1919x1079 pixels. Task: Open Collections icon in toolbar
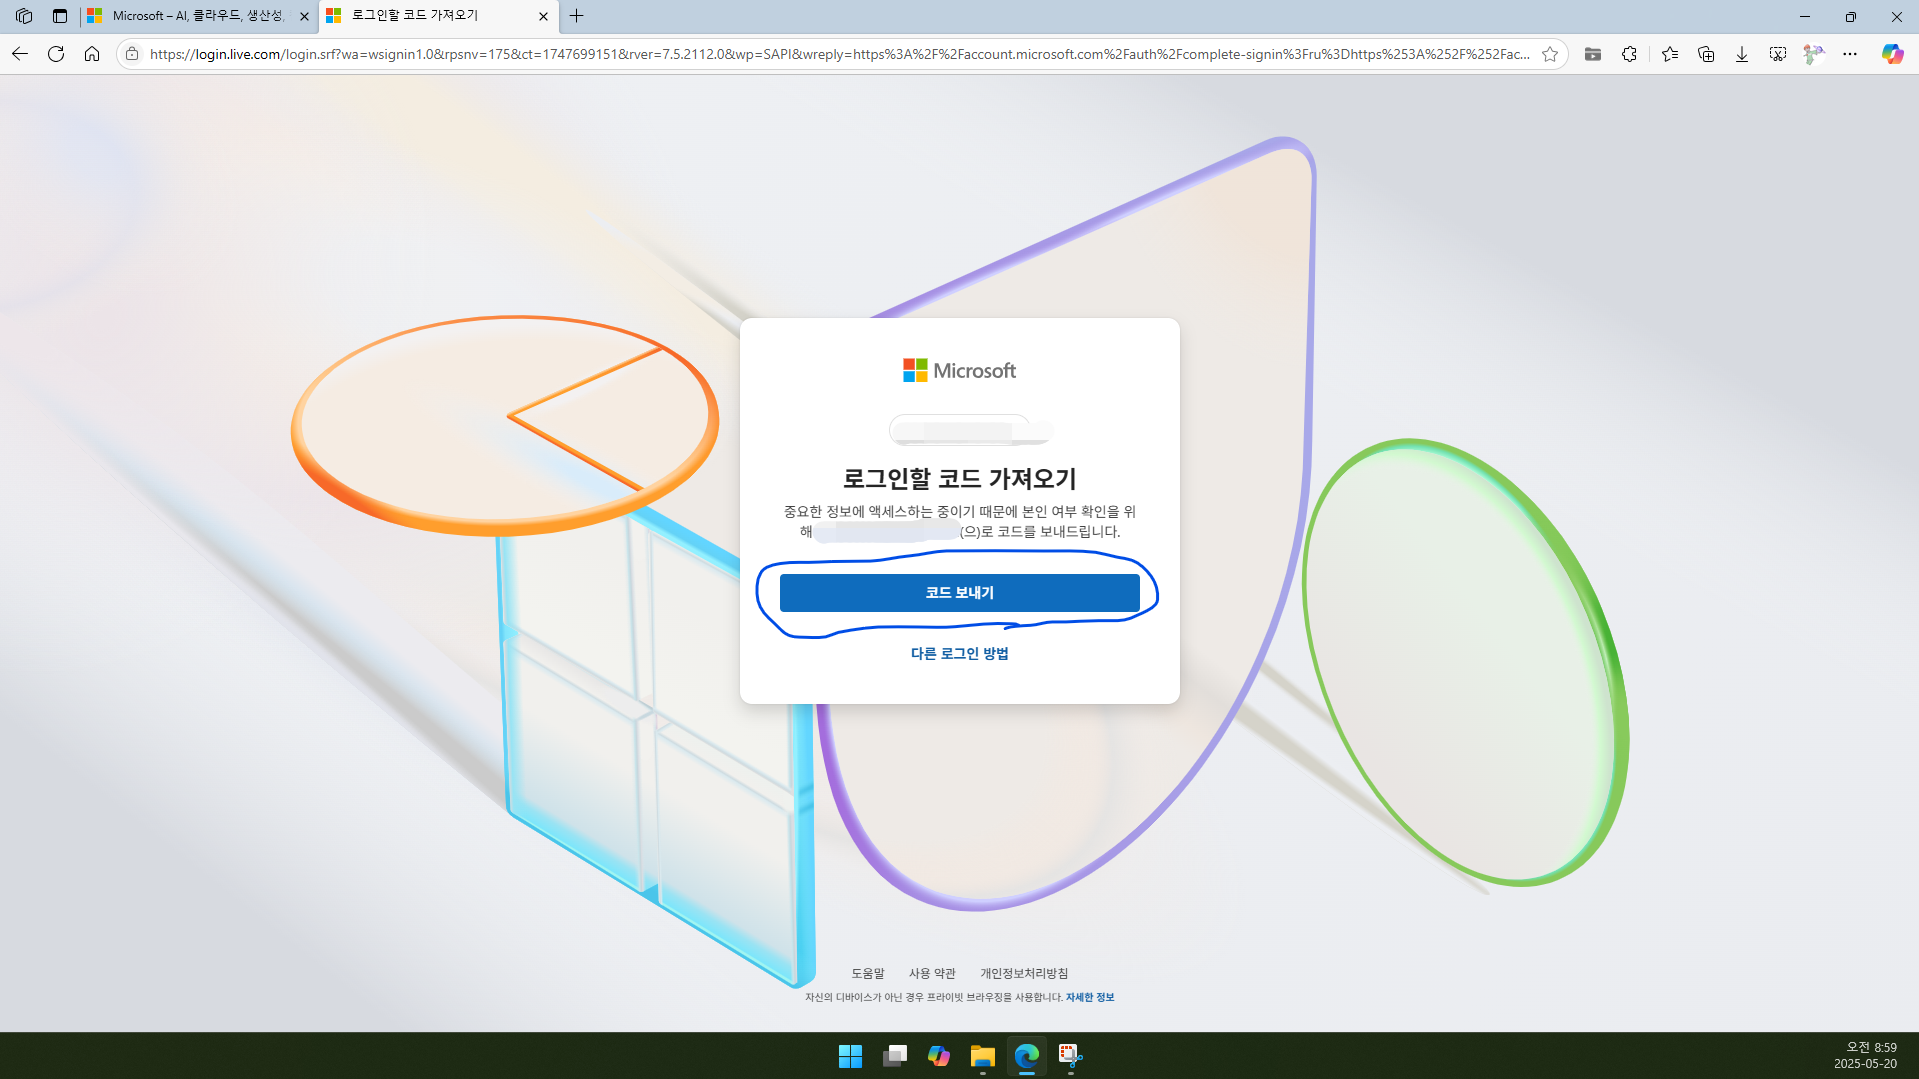pos(1706,54)
